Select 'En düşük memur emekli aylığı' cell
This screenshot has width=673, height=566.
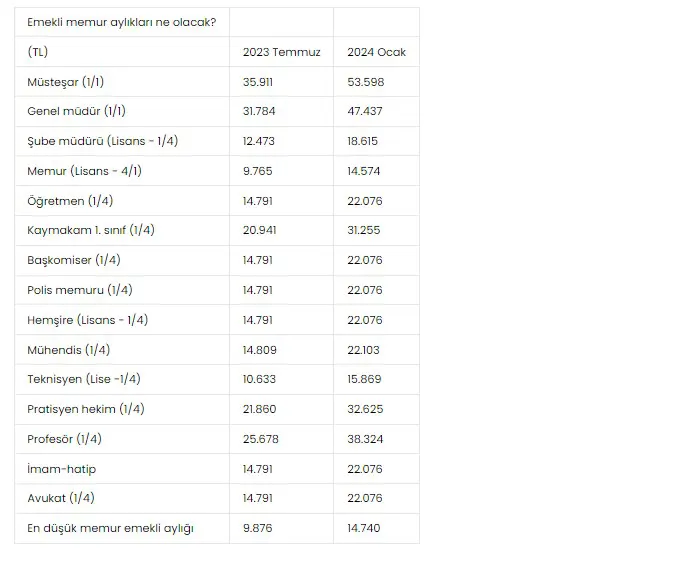(110, 528)
